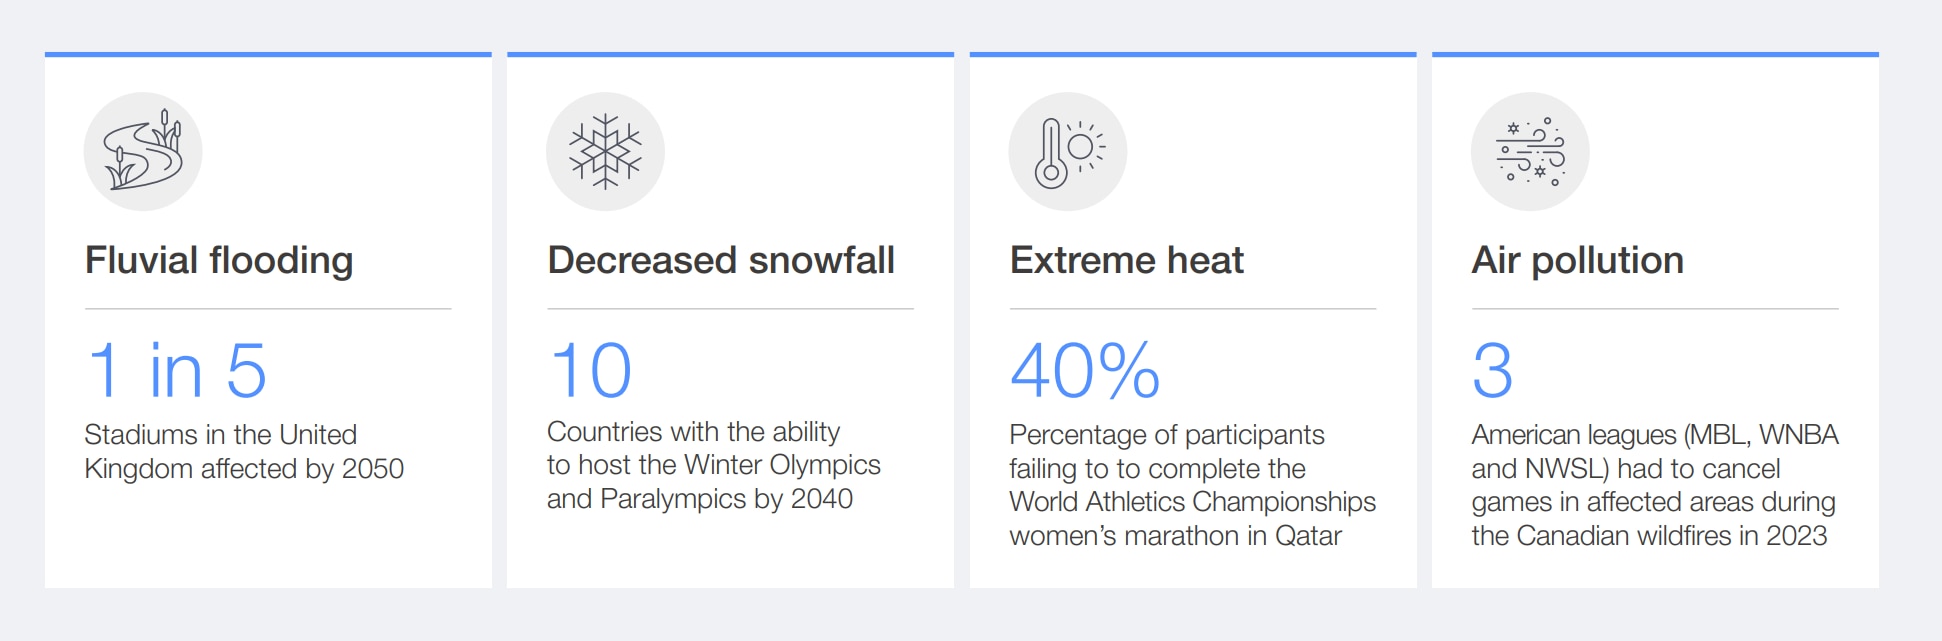Click the Qatar women's marathon description
This screenshot has height=641, width=1942.
[1192, 485]
